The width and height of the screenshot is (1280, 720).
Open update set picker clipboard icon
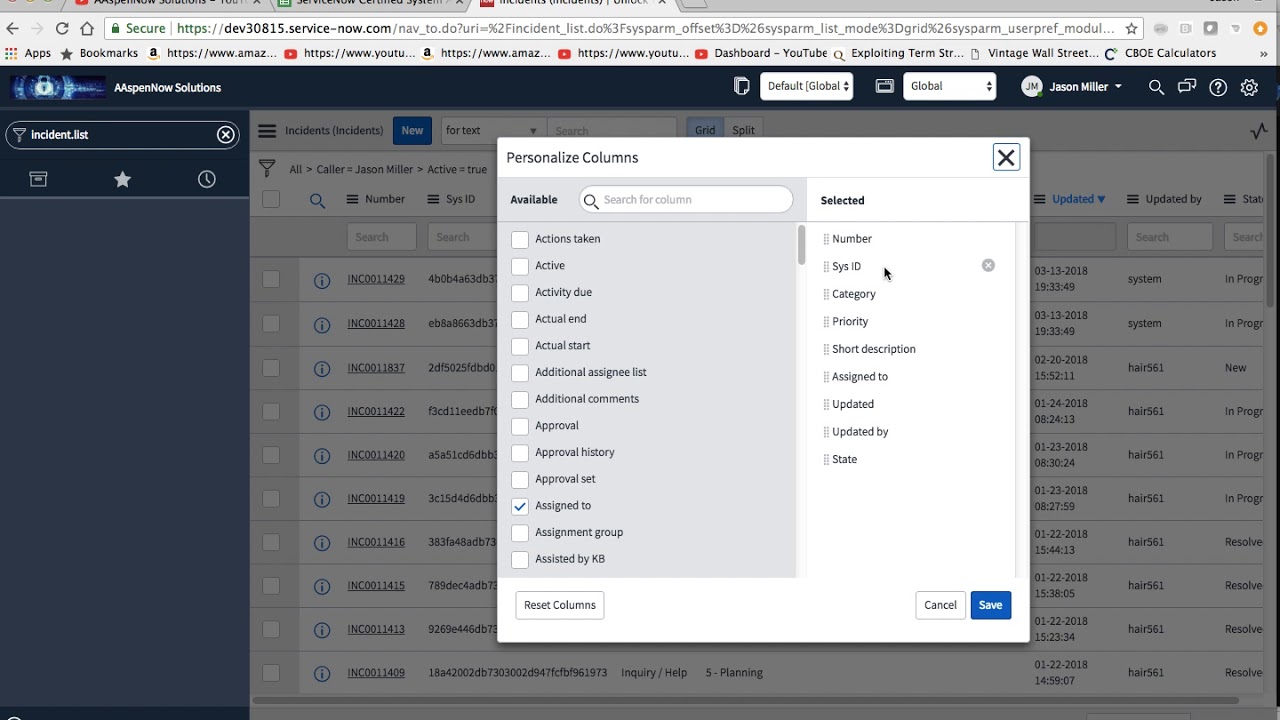(x=741, y=86)
